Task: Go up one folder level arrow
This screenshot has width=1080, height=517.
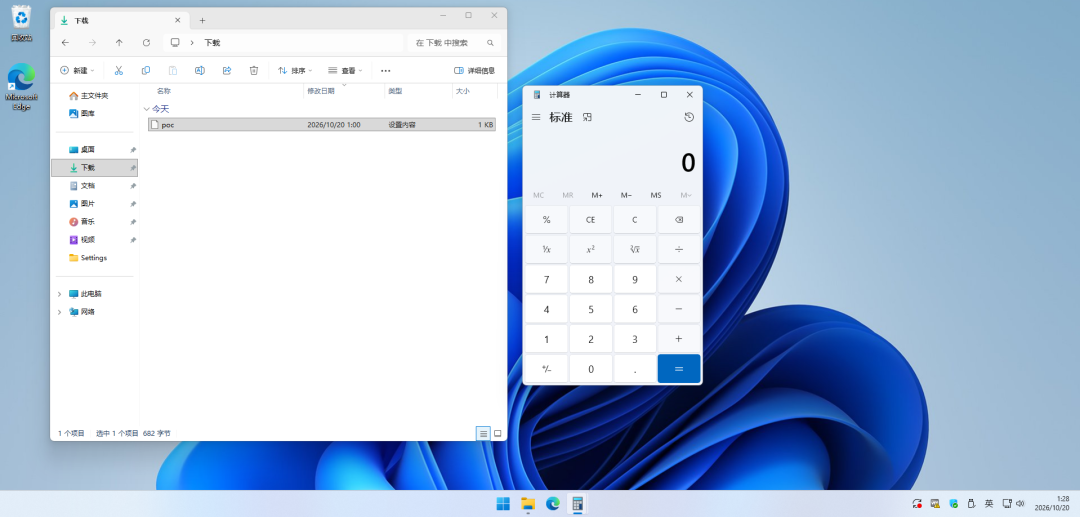Action: click(119, 43)
